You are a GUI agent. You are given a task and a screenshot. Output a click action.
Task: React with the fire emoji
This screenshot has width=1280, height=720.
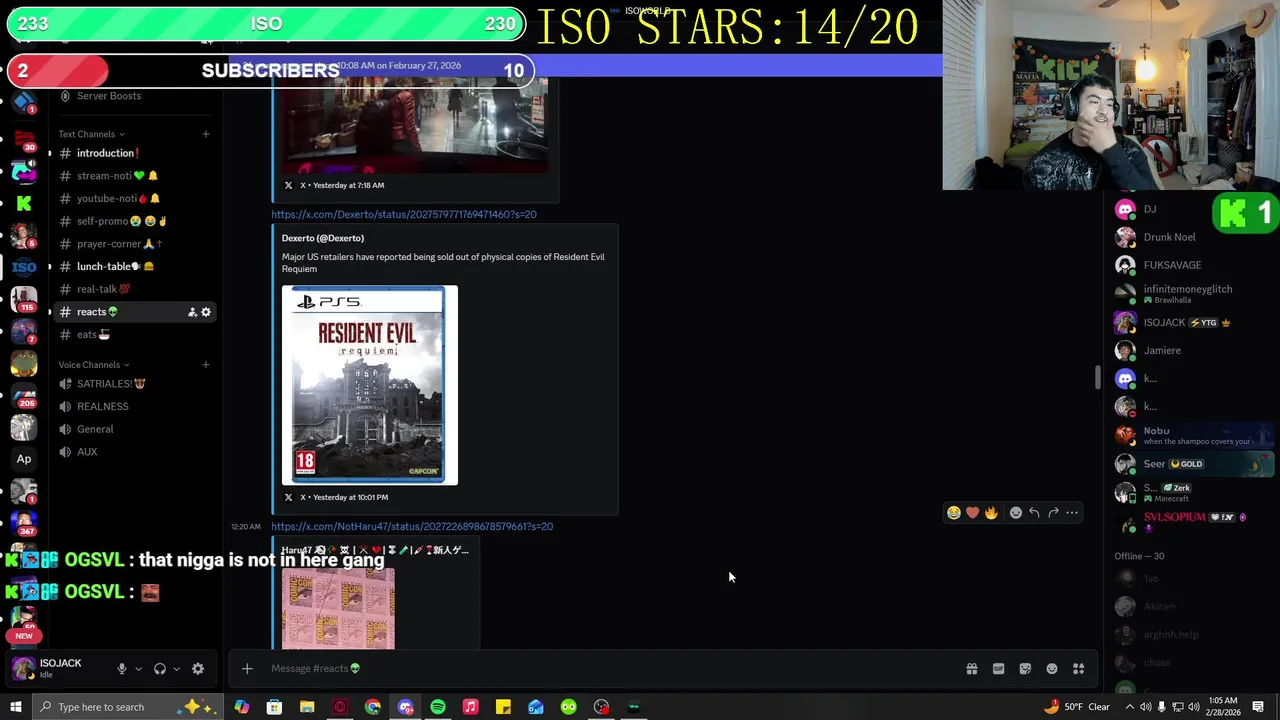[991, 513]
